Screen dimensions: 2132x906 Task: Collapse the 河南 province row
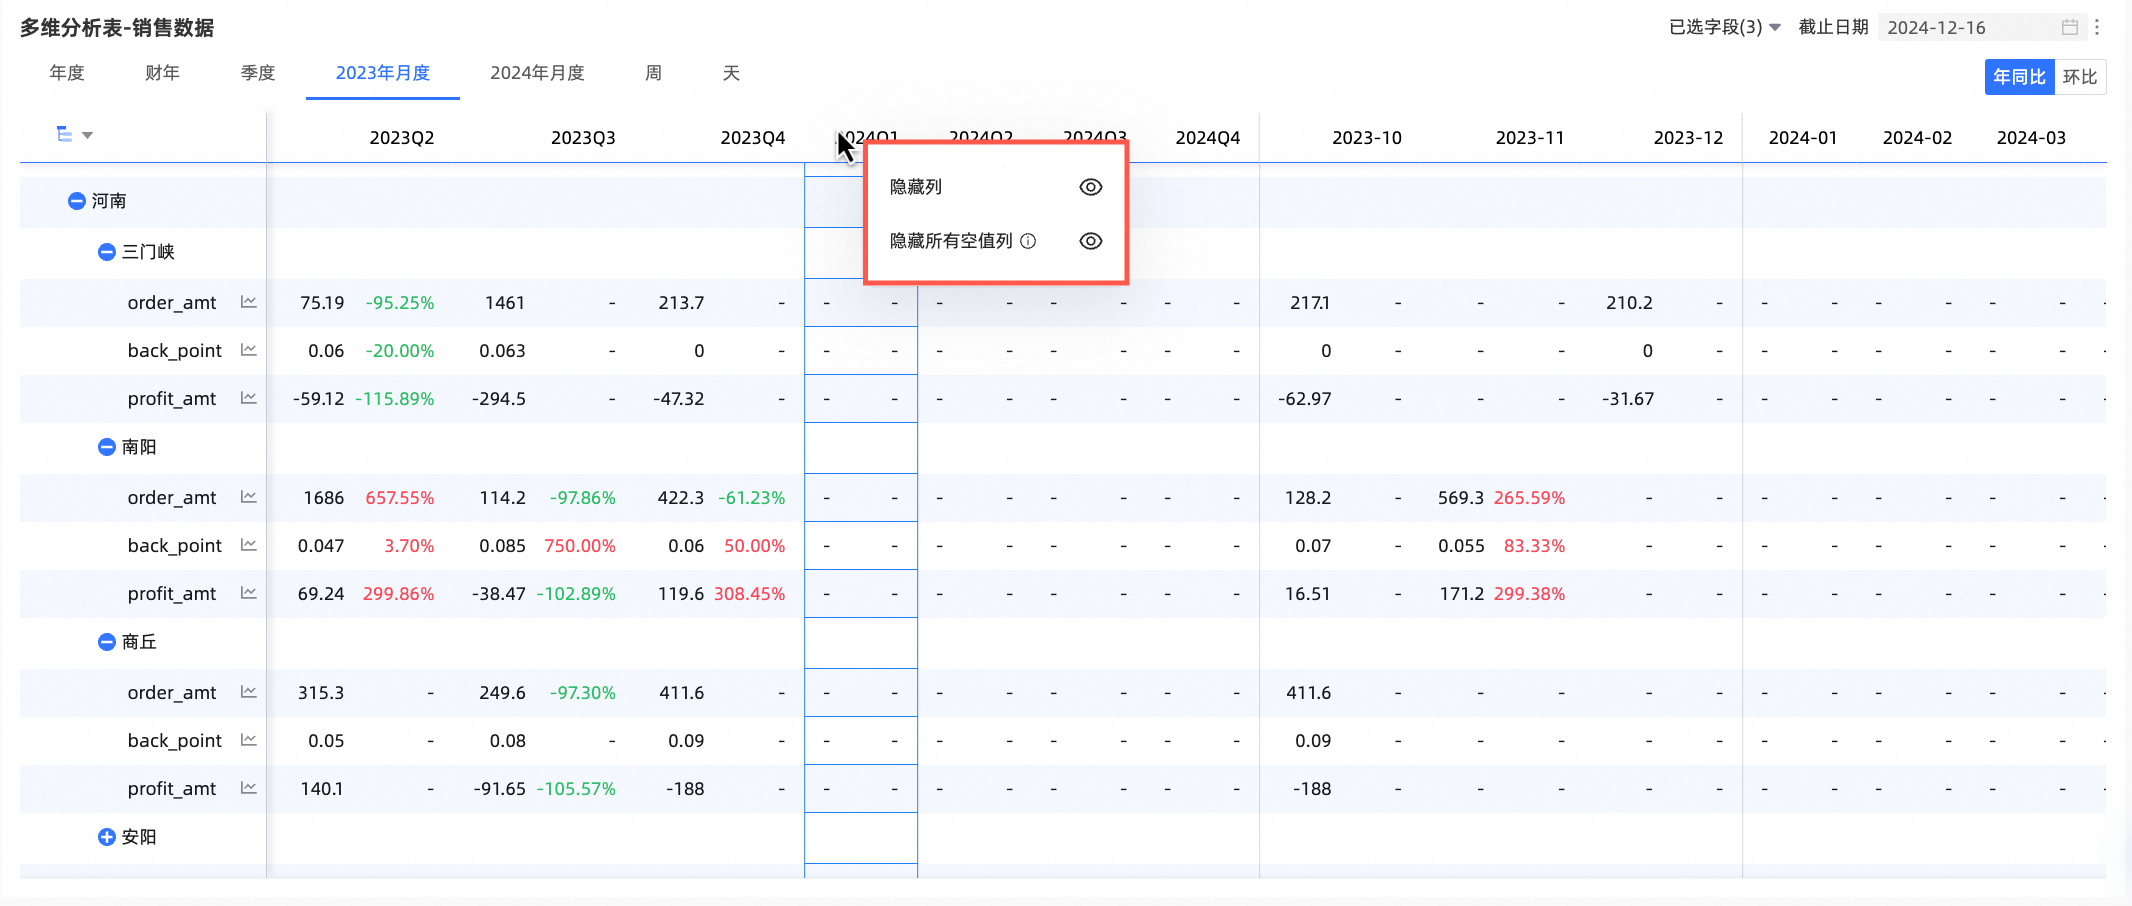77,201
